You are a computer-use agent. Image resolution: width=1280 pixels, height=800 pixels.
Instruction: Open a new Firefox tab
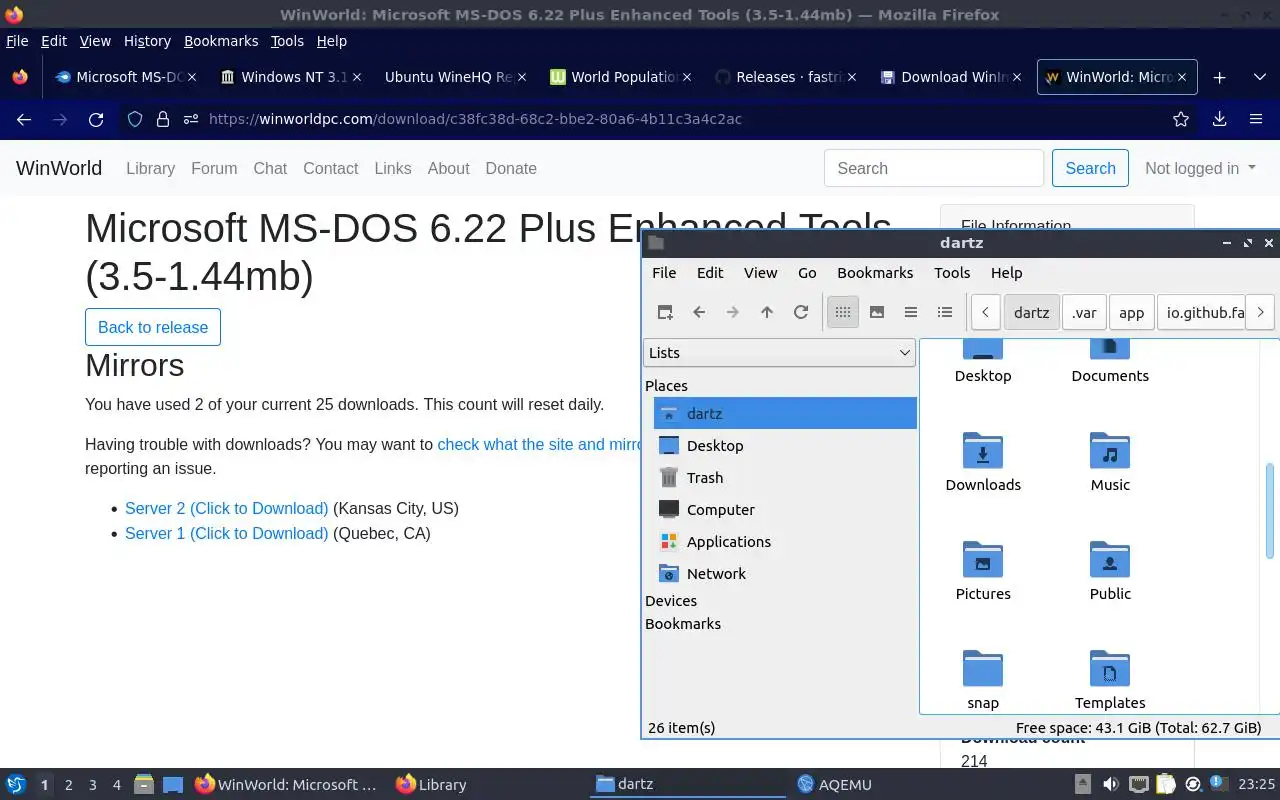1219,77
